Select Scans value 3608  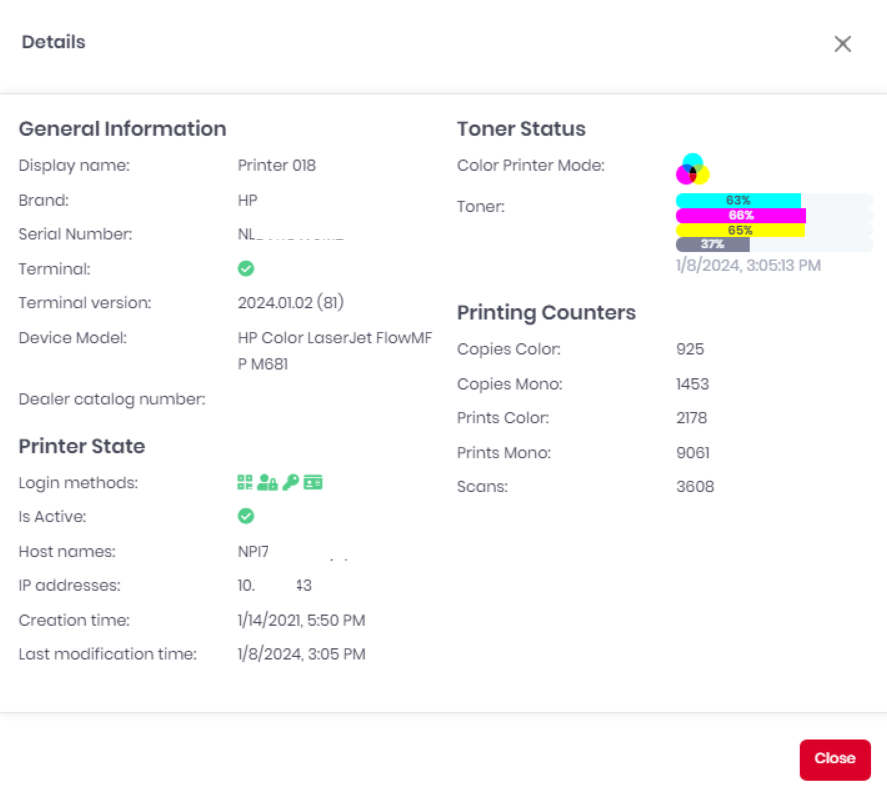pos(695,486)
